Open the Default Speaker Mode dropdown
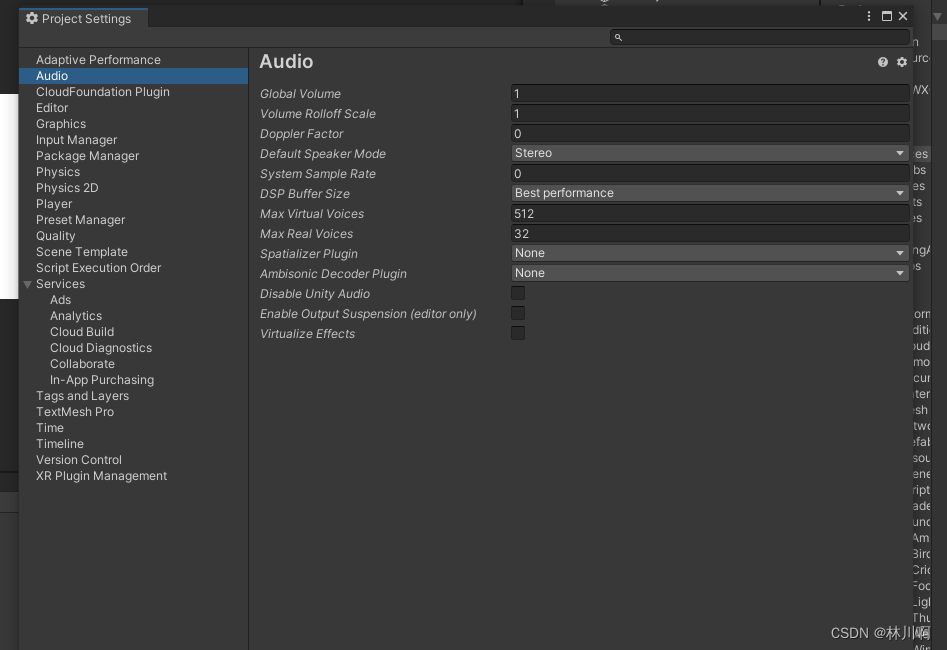Viewport: 947px width, 650px height. [x=708, y=153]
